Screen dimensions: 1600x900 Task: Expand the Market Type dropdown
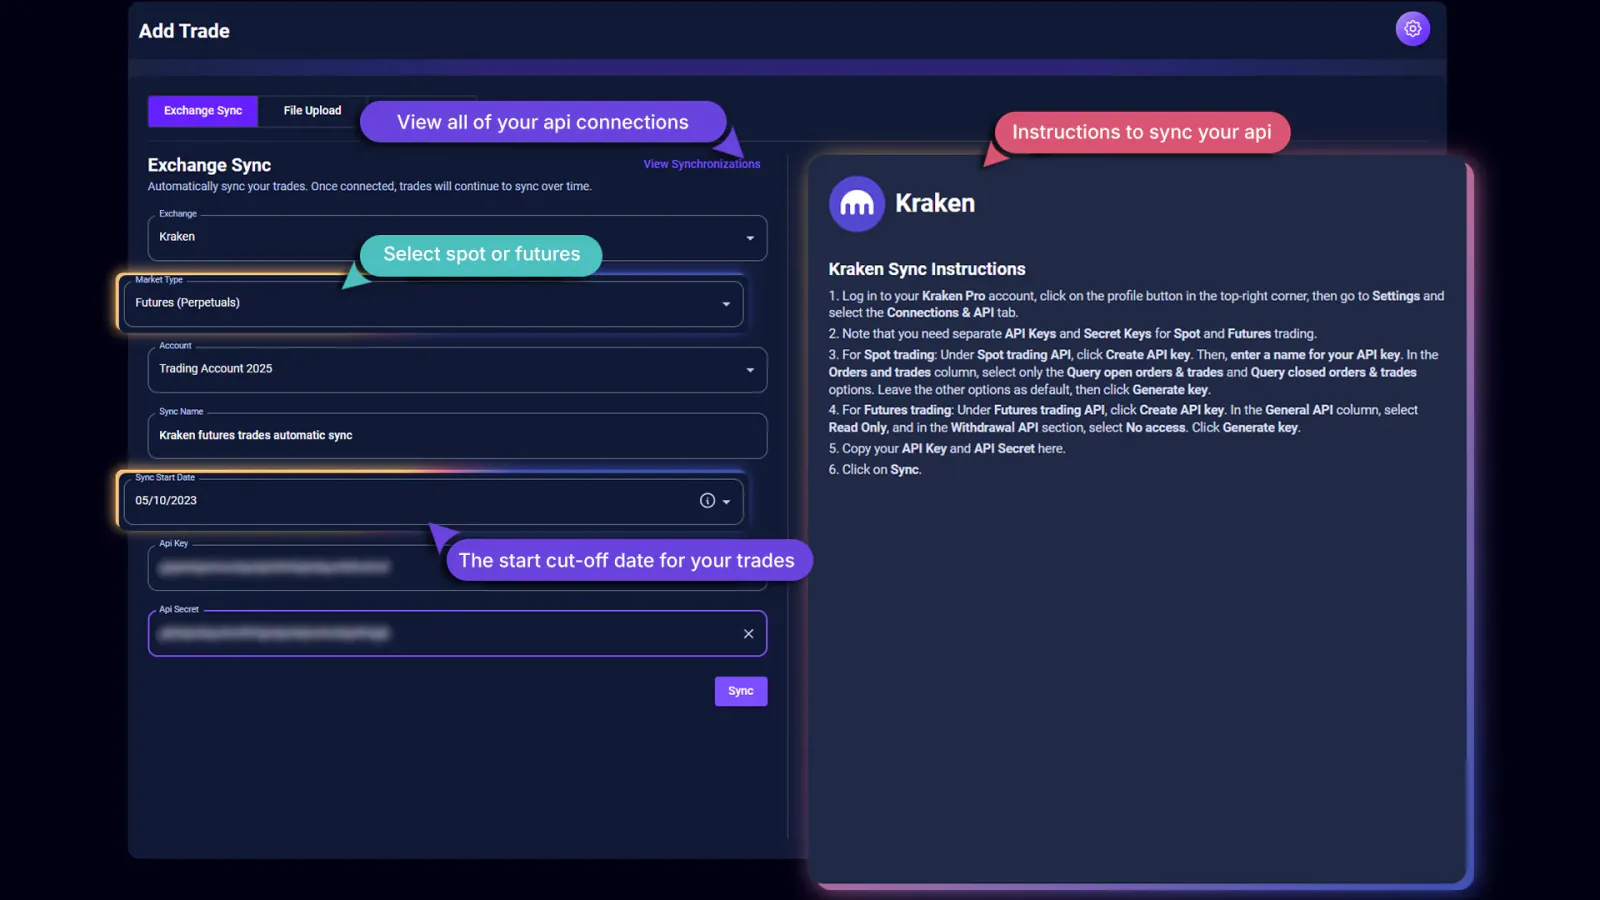point(726,303)
